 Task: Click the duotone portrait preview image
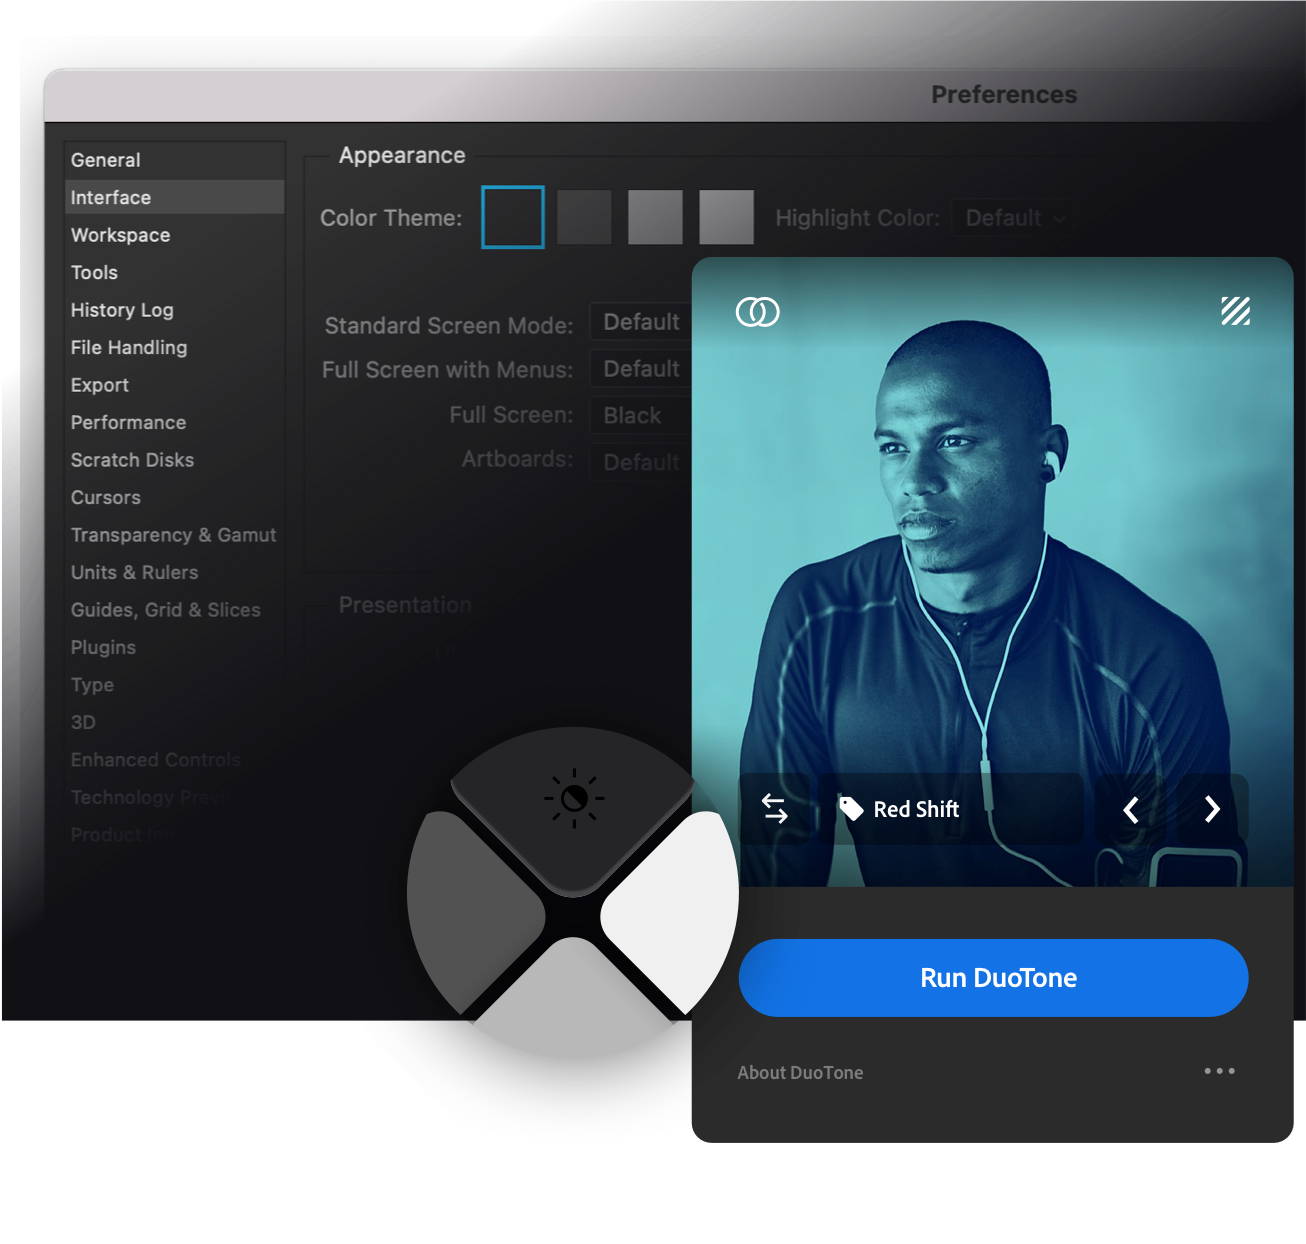click(992, 572)
